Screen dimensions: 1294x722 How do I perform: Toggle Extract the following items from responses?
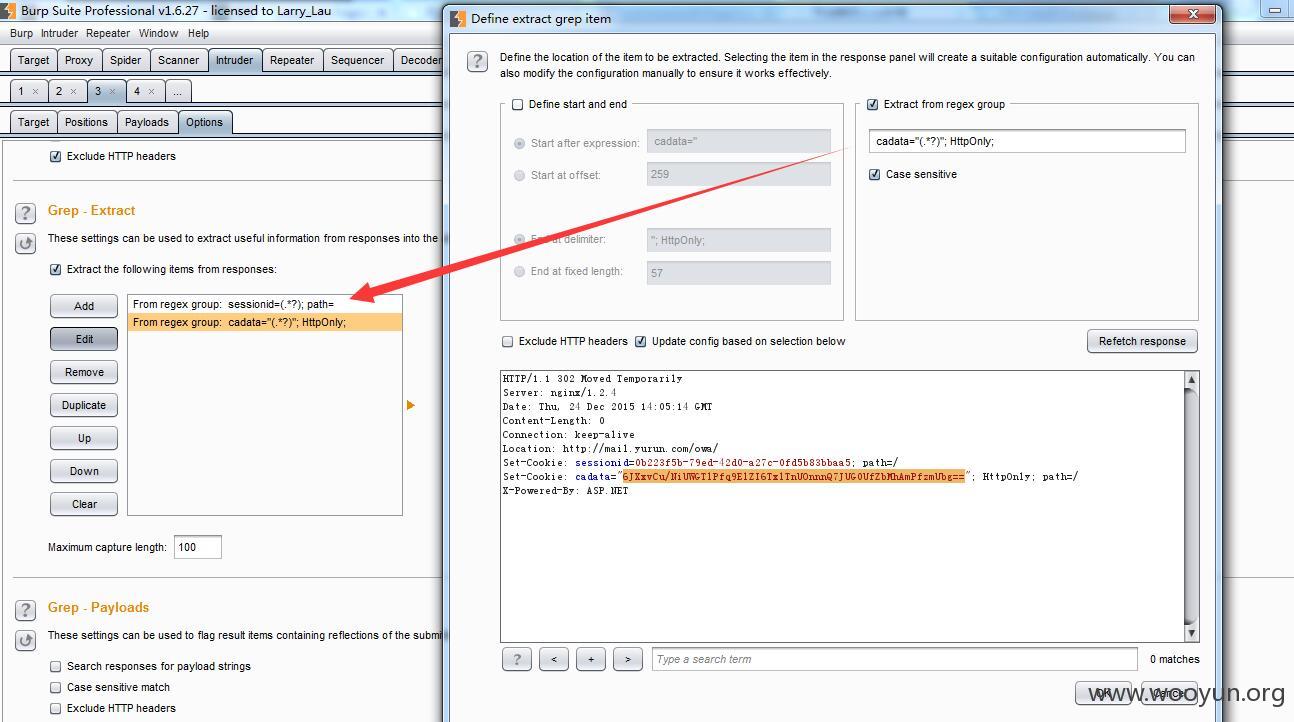tap(56, 269)
